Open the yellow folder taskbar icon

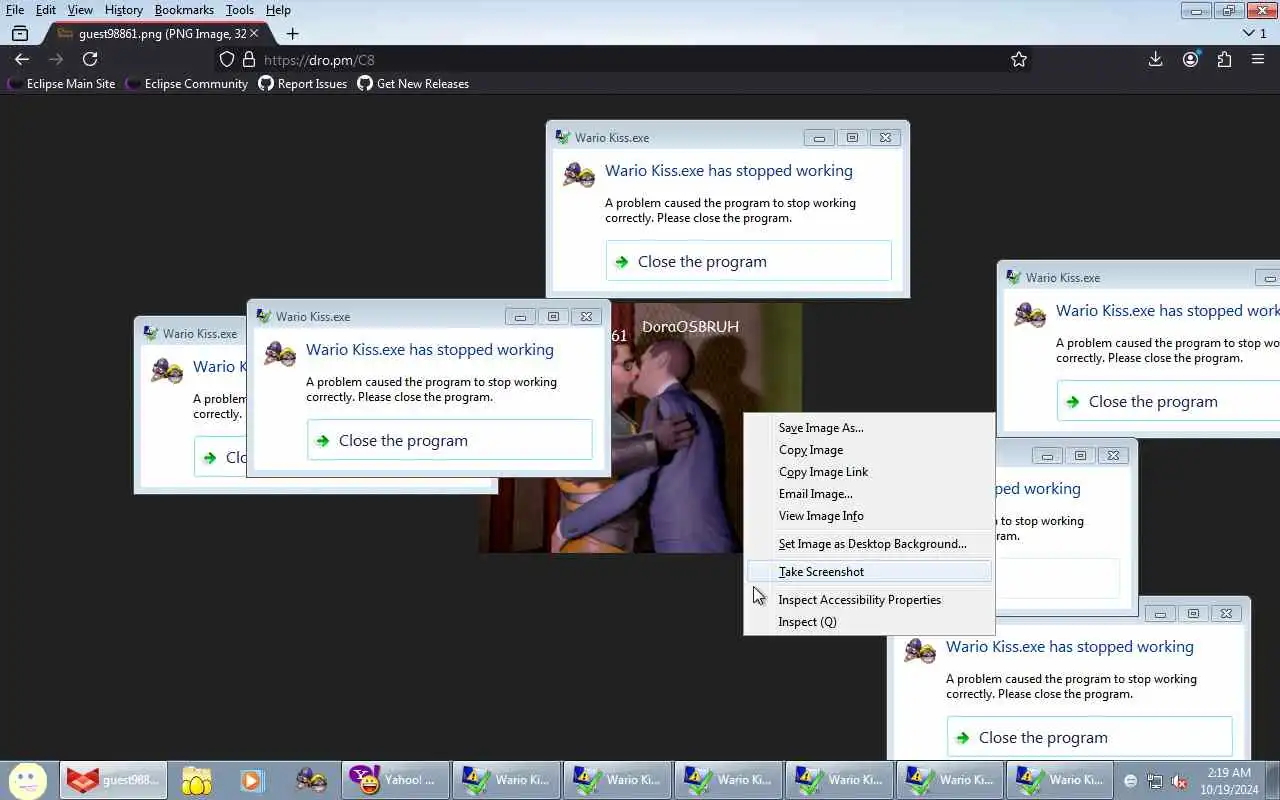pos(197,780)
